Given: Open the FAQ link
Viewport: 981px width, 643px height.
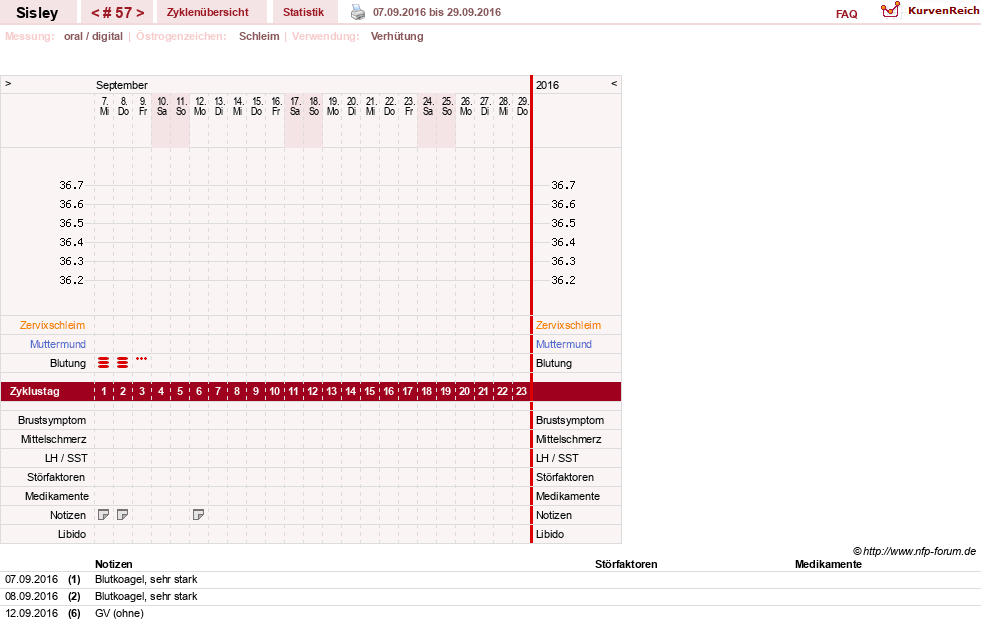Looking at the screenshot, I should click(x=846, y=14).
